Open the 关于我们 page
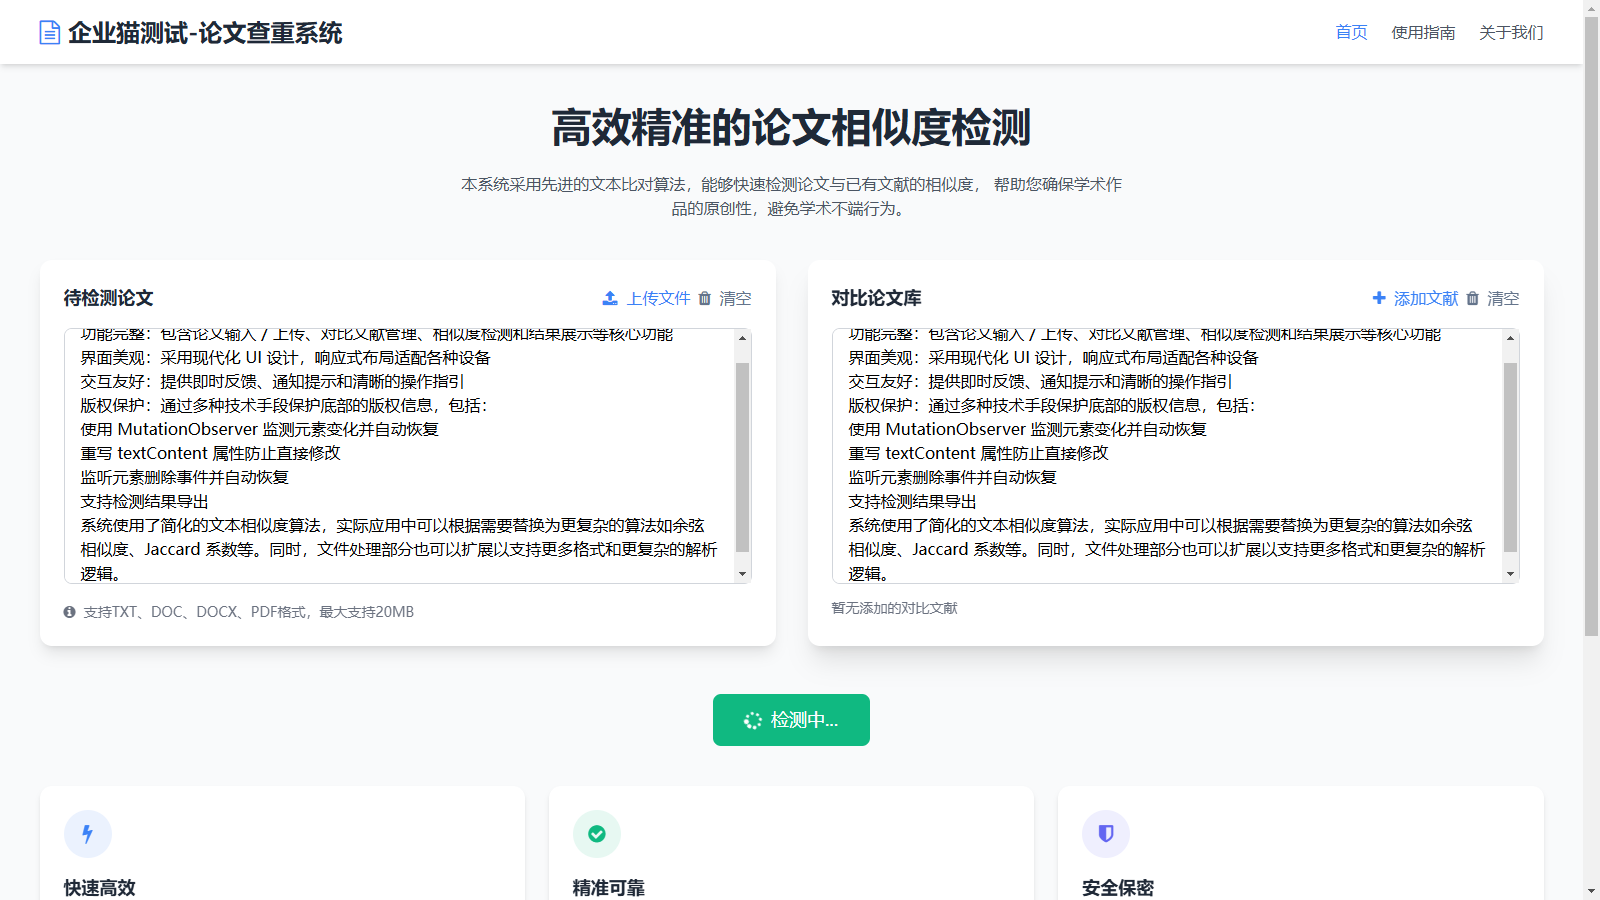This screenshot has width=1600, height=900. tap(1511, 31)
